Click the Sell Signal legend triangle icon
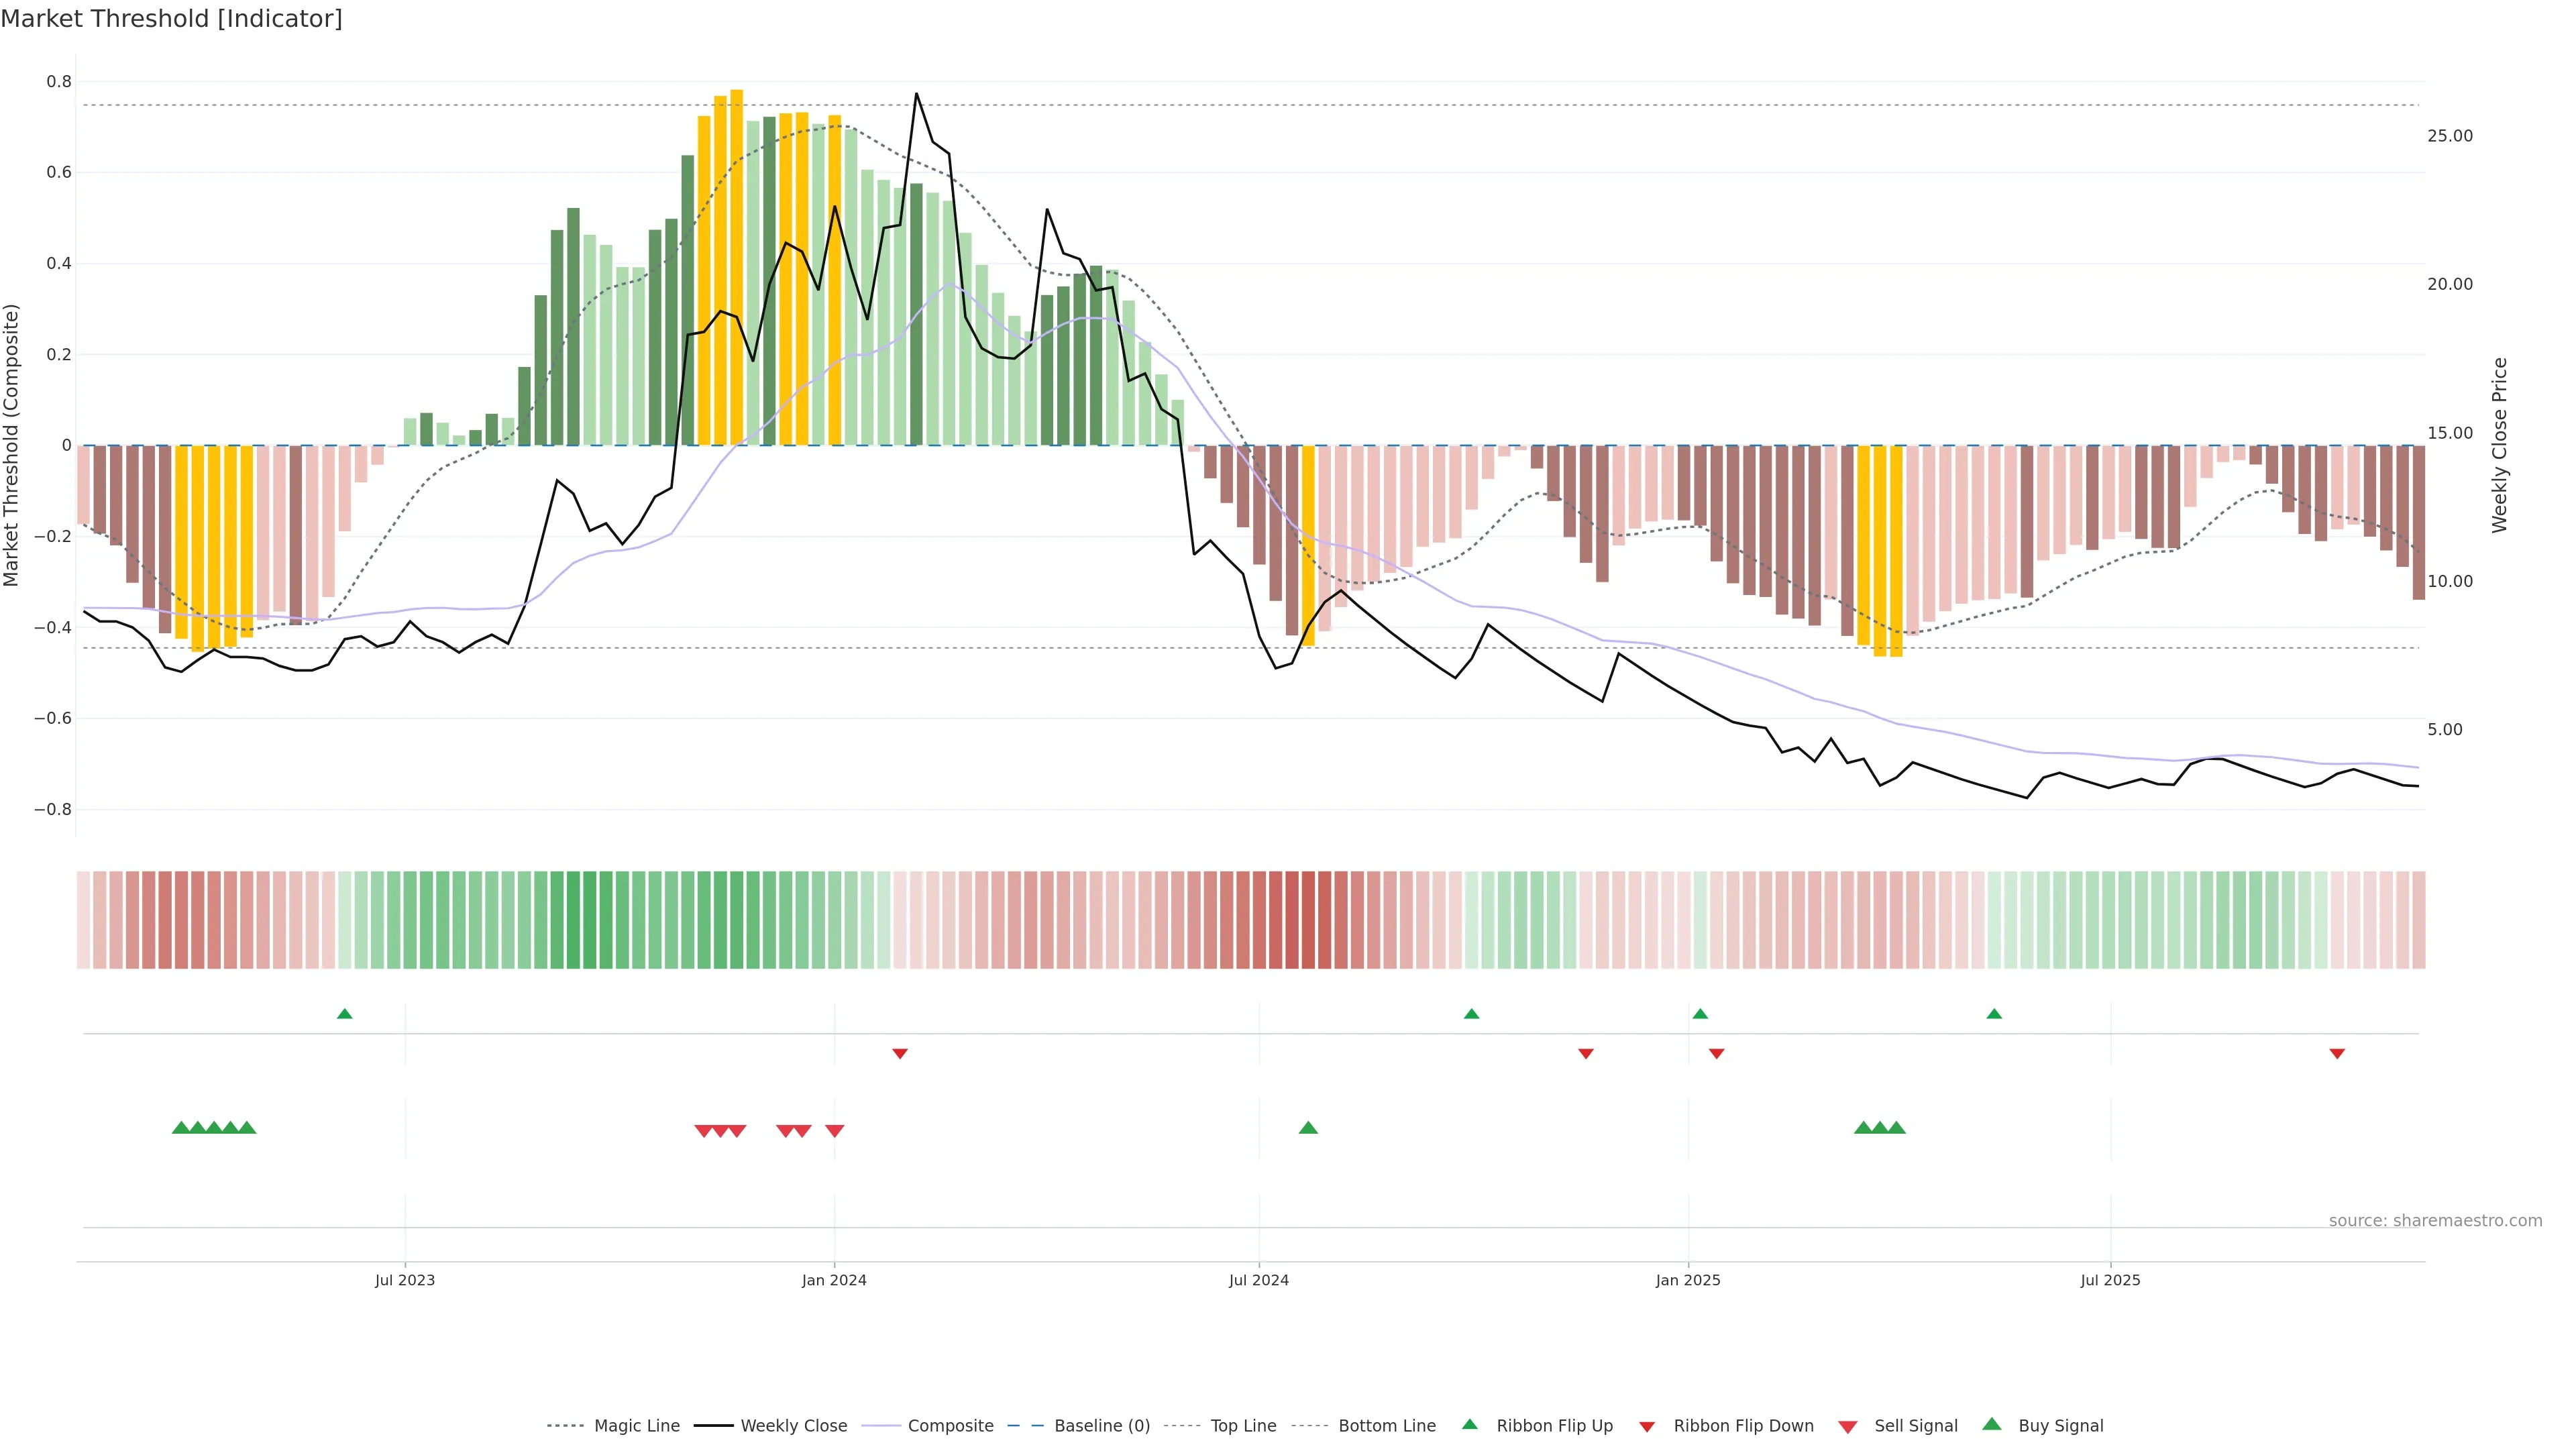The height and width of the screenshot is (1449, 2576). (x=1847, y=1427)
